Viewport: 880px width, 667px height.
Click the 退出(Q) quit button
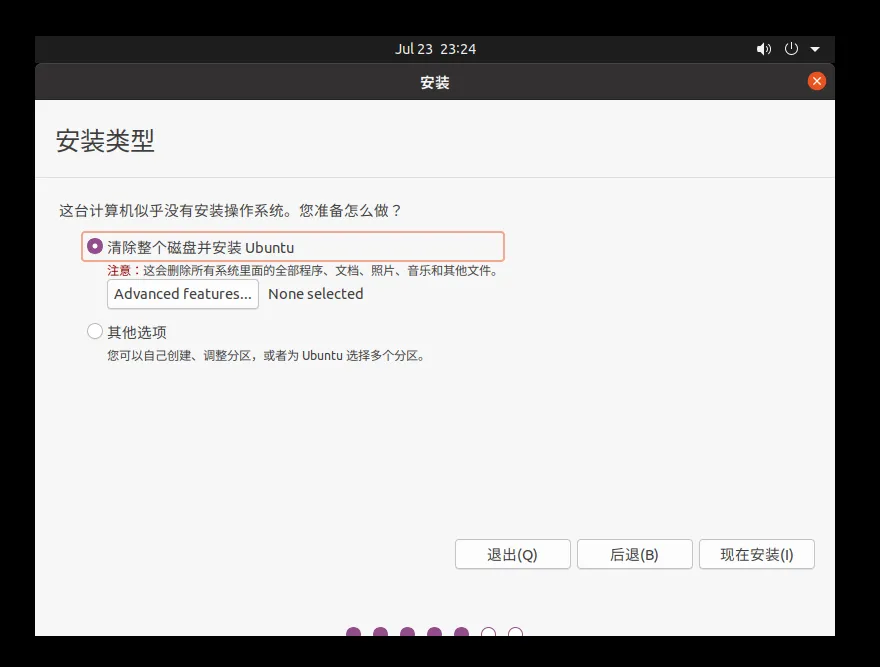tap(512, 555)
